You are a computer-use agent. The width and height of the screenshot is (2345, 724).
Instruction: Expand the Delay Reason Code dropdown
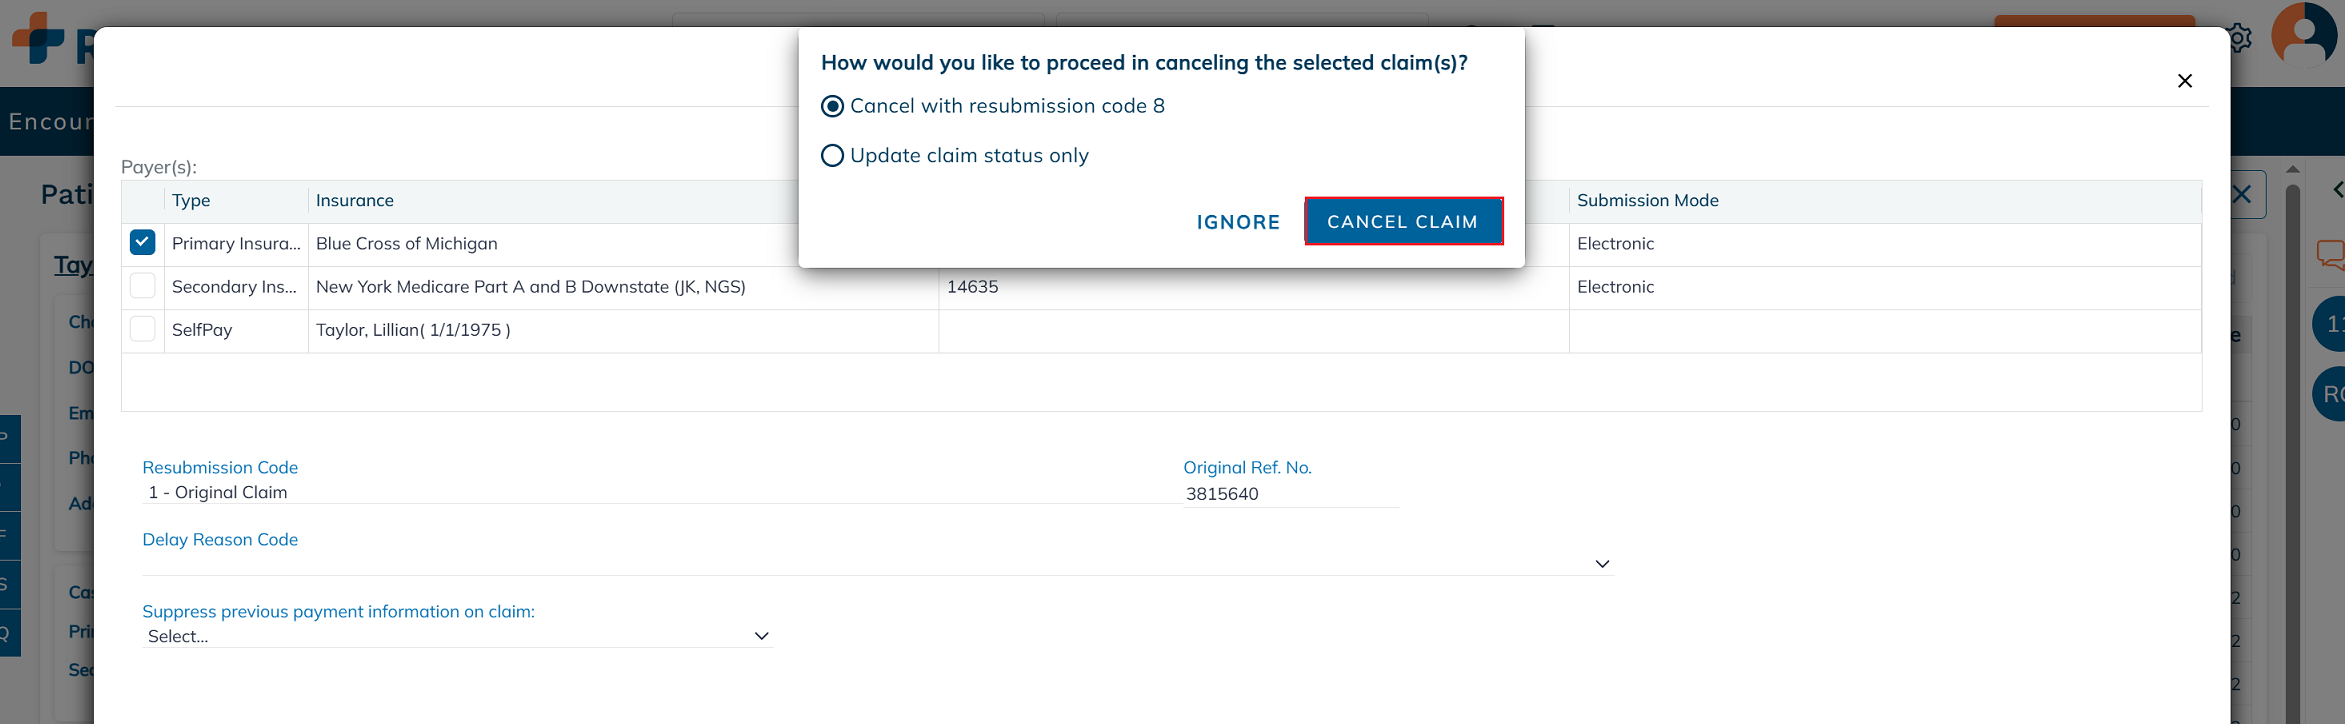point(1602,564)
